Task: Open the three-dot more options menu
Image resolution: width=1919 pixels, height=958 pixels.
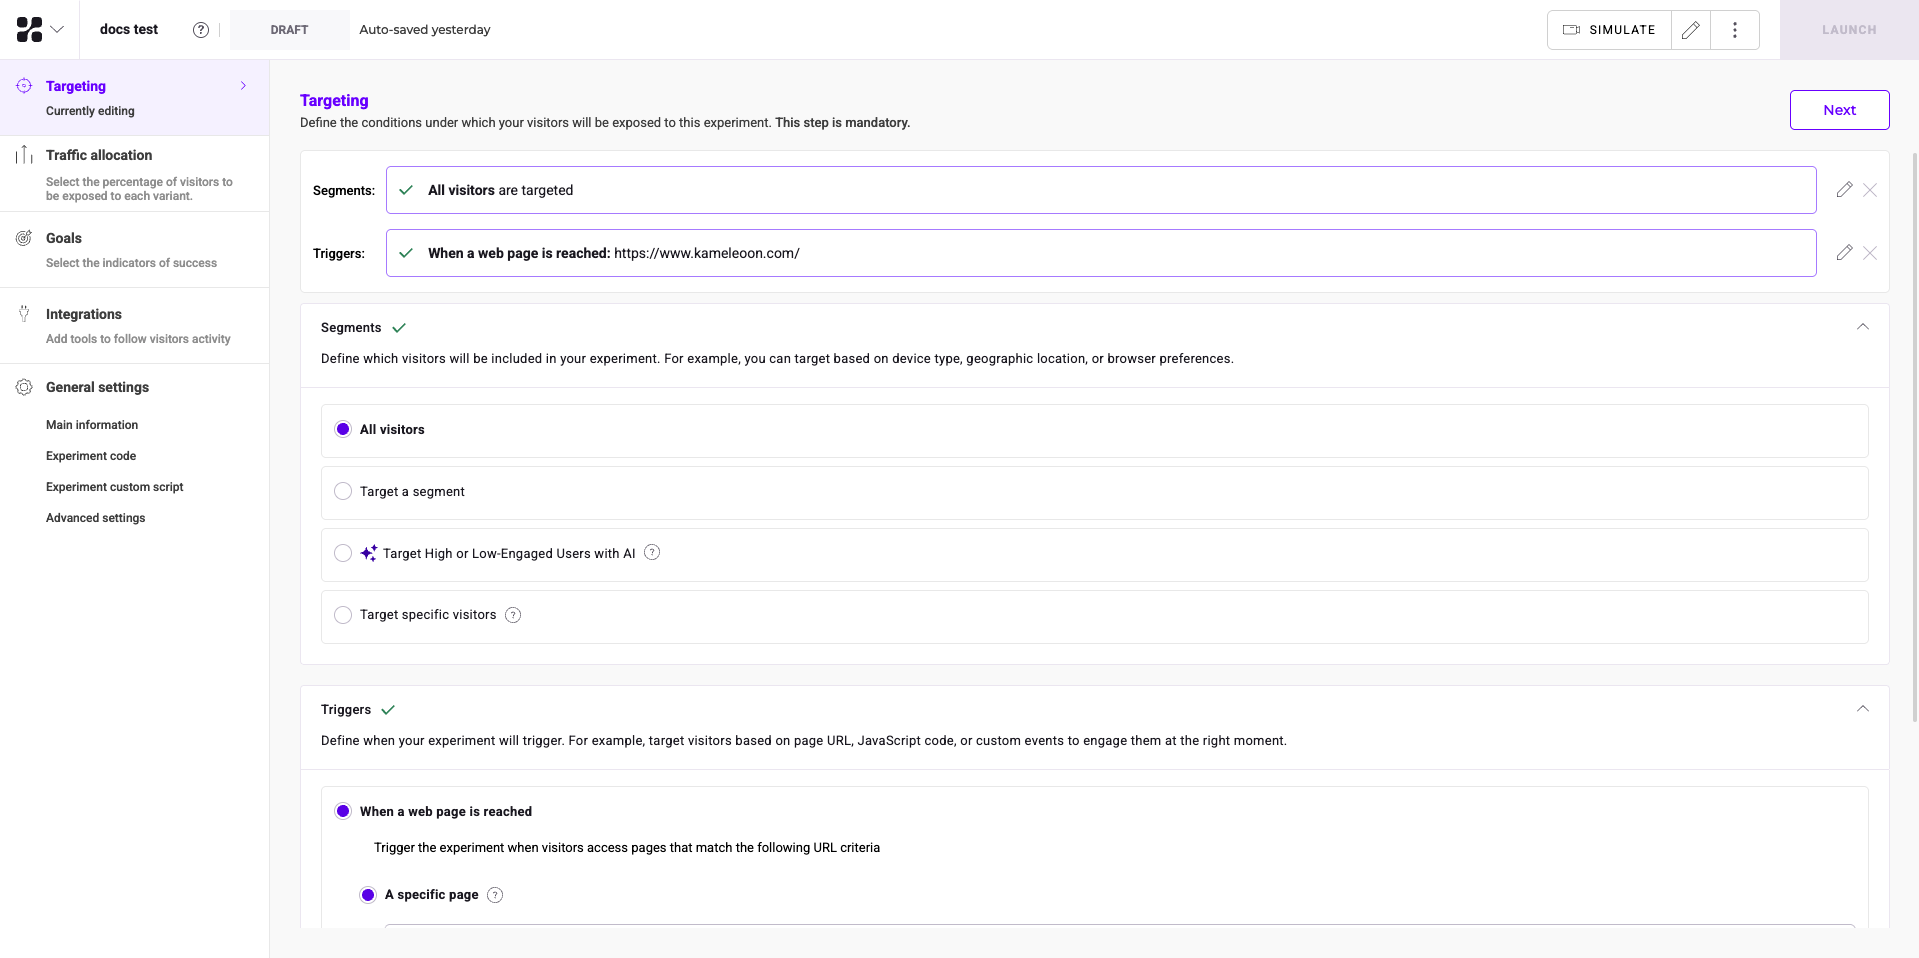Action: point(1734,30)
